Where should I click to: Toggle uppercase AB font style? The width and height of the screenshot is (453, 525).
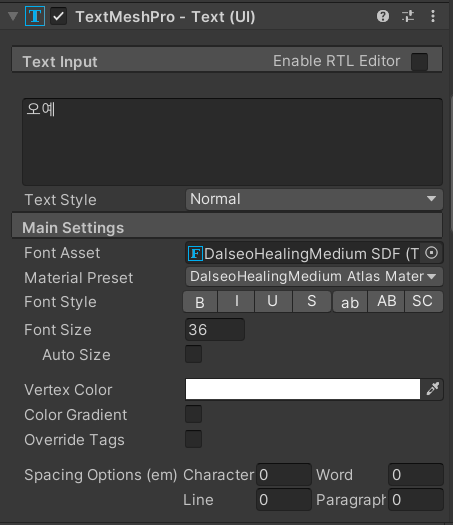386,302
